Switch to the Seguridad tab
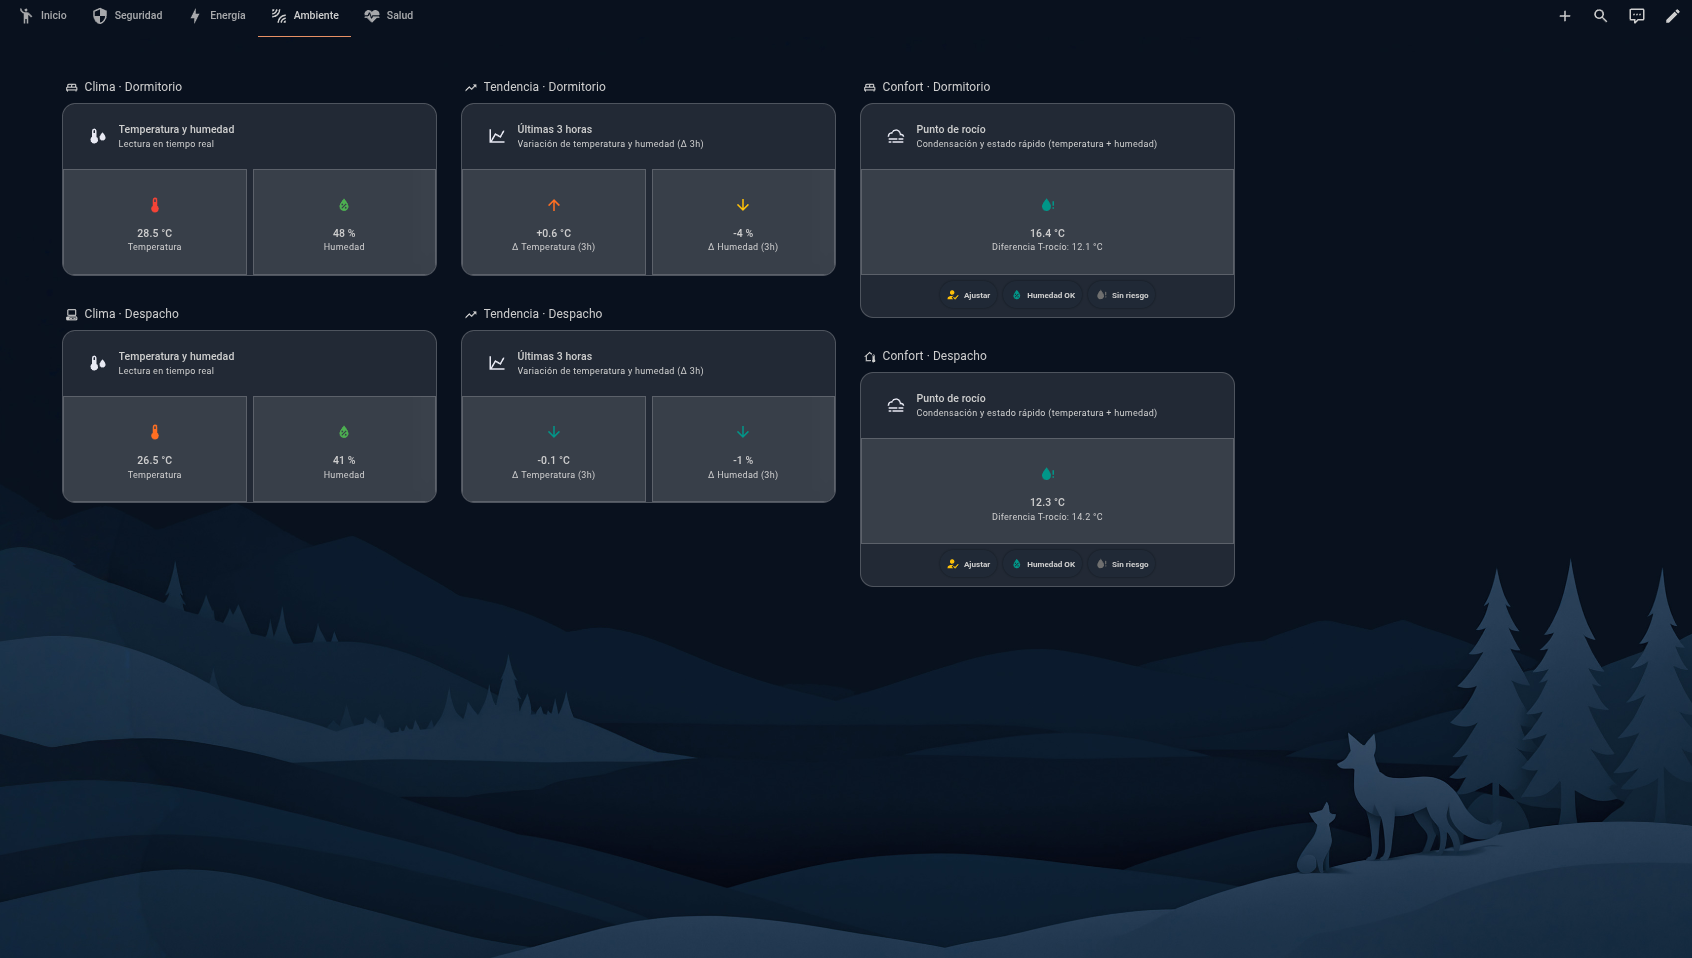 pyautogui.click(x=127, y=16)
